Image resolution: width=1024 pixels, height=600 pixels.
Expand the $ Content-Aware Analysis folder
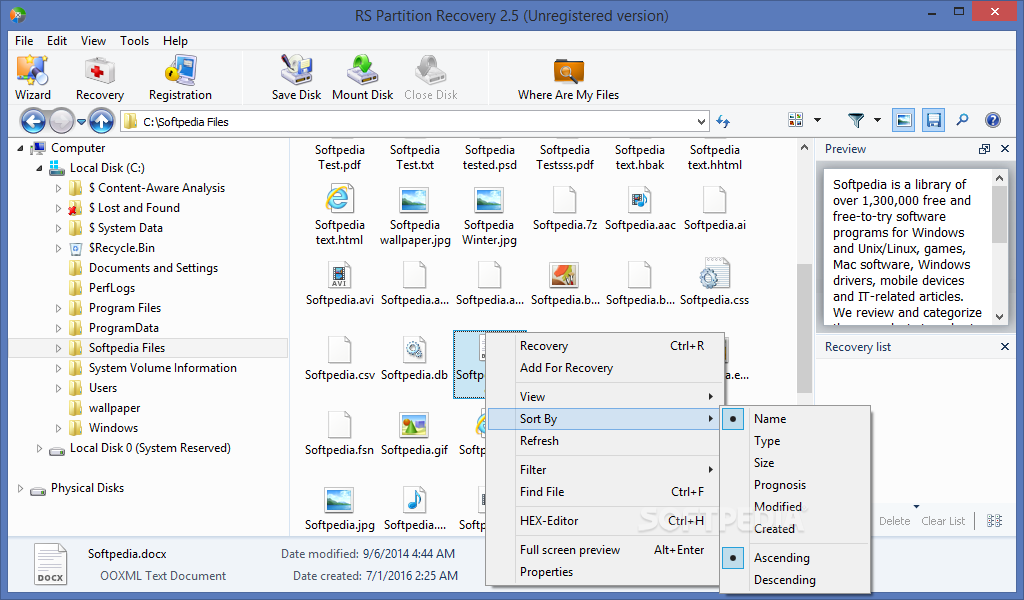(58, 188)
